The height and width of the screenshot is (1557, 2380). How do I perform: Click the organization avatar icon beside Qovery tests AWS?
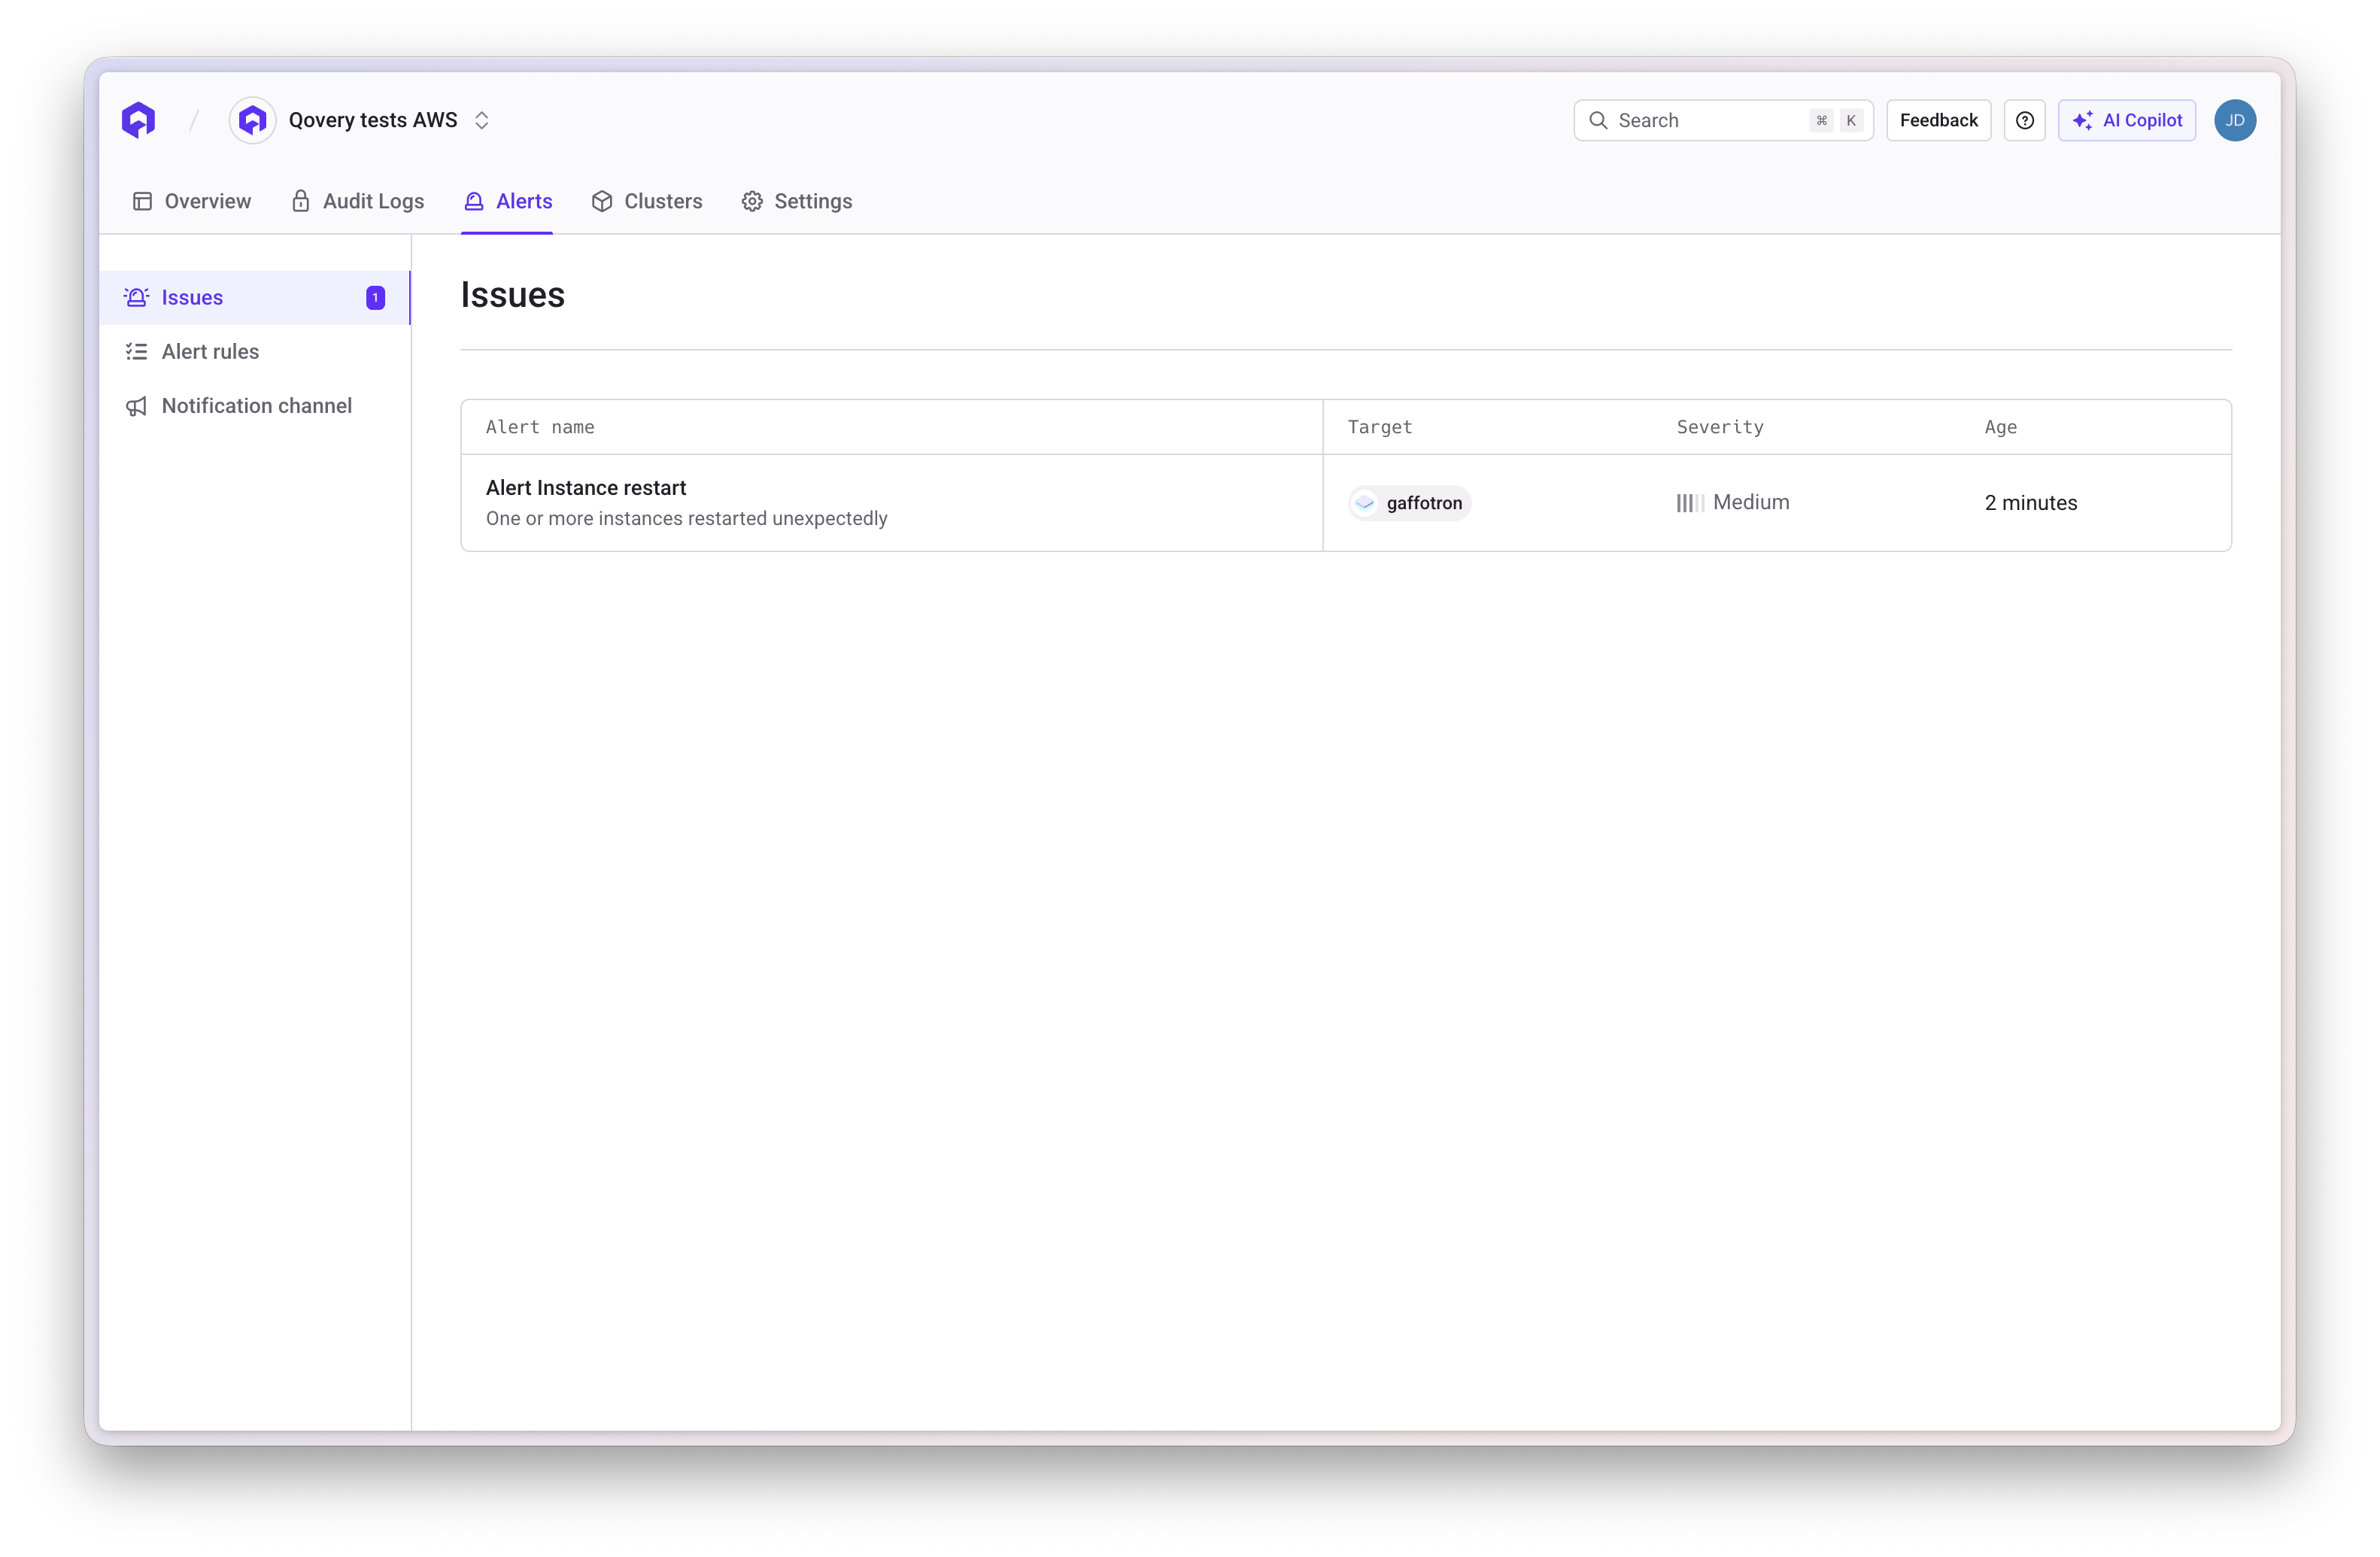point(252,120)
